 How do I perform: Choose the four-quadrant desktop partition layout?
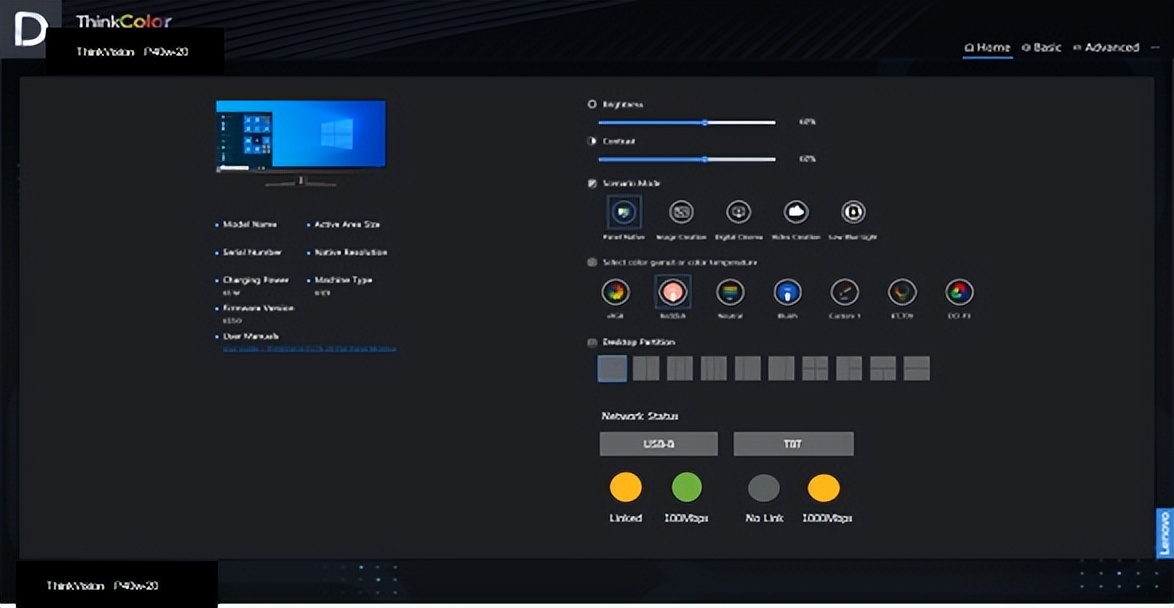tap(815, 369)
